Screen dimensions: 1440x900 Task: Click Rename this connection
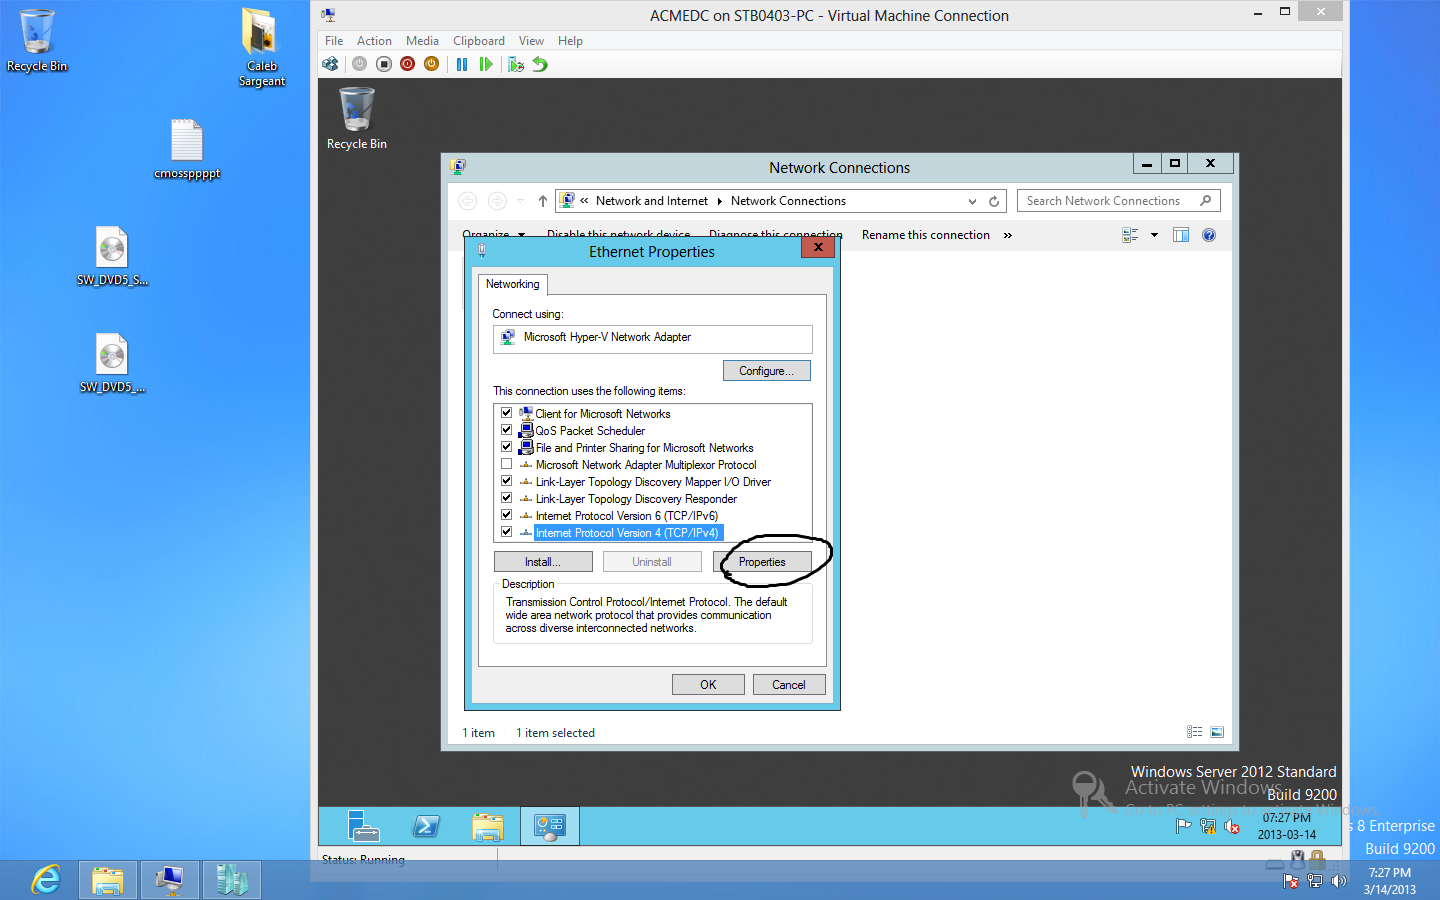pos(926,235)
